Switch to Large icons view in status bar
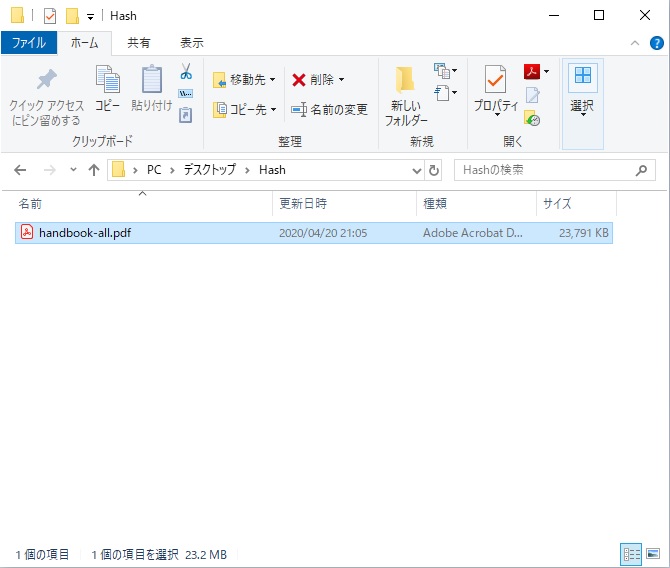This screenshot has width=670, height=568. coord(653,554)
